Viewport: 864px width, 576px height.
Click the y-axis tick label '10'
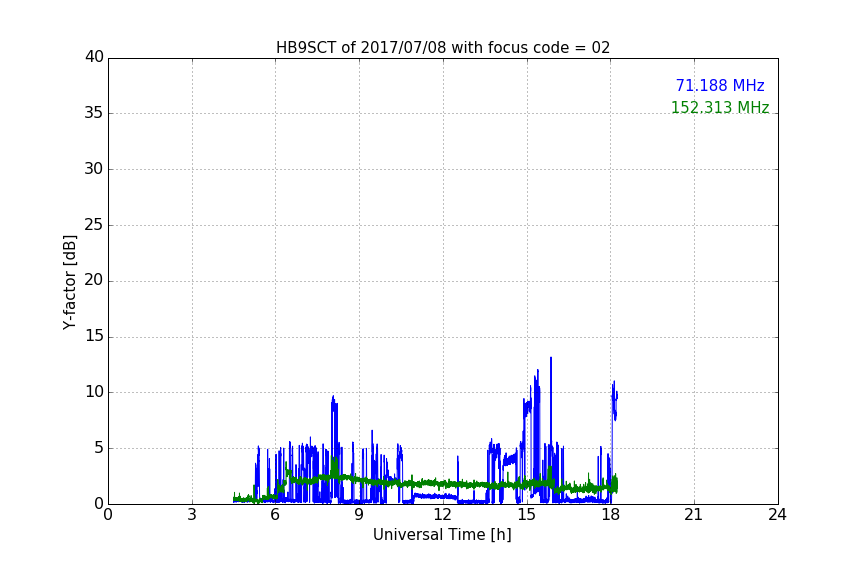pos(94,392)
